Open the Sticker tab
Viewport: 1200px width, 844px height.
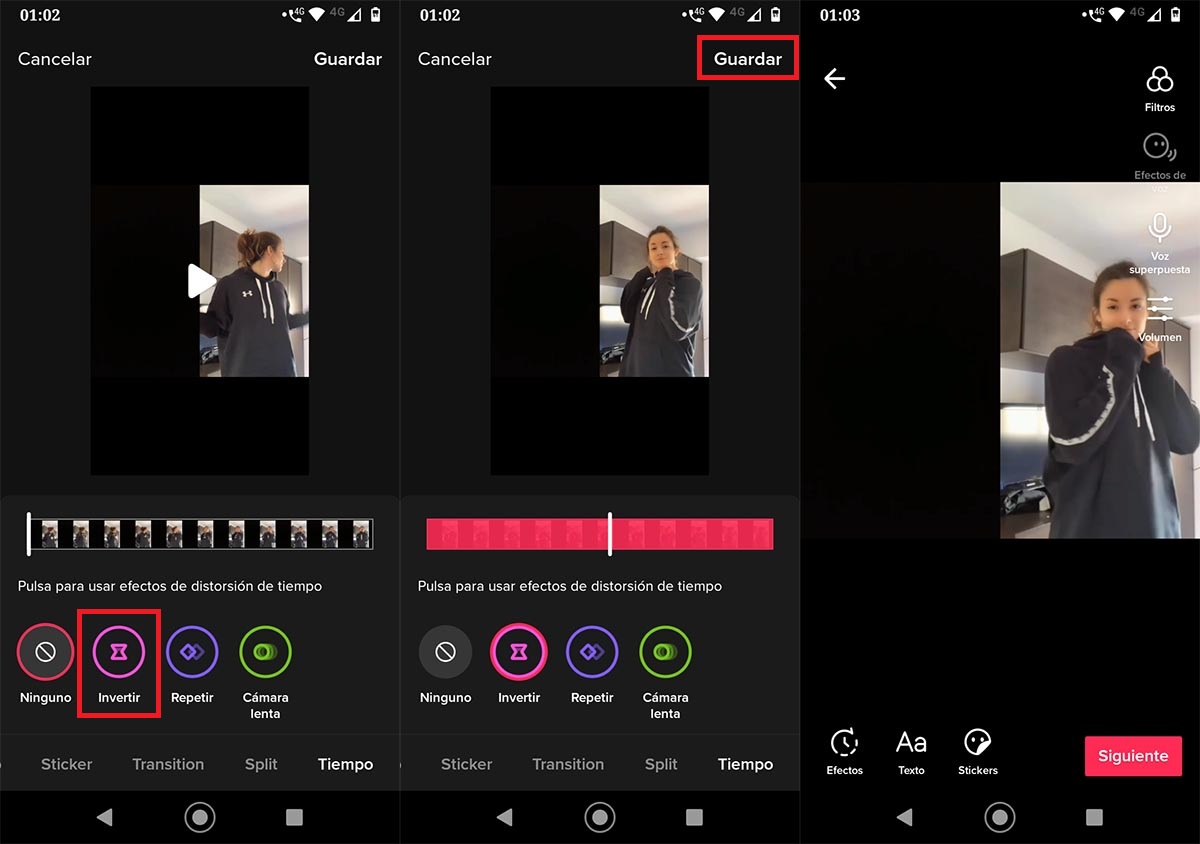66,763
